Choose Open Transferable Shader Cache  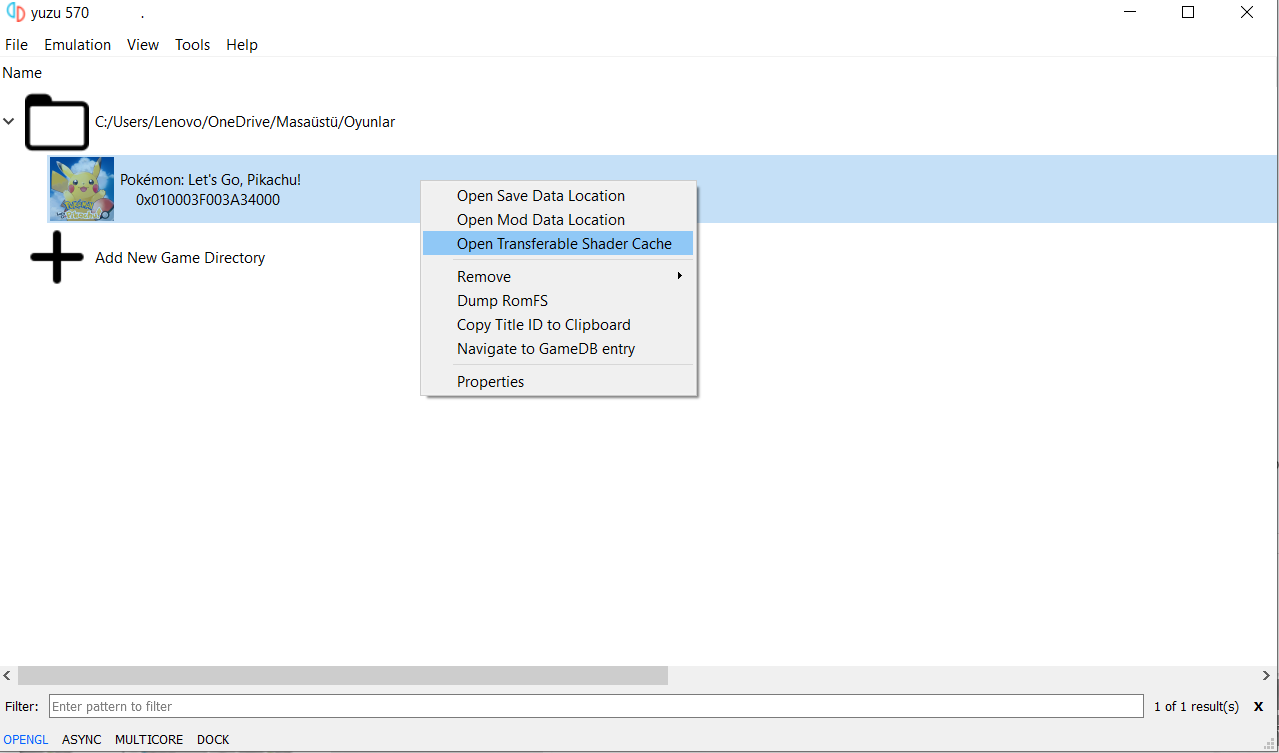[558, 244]
